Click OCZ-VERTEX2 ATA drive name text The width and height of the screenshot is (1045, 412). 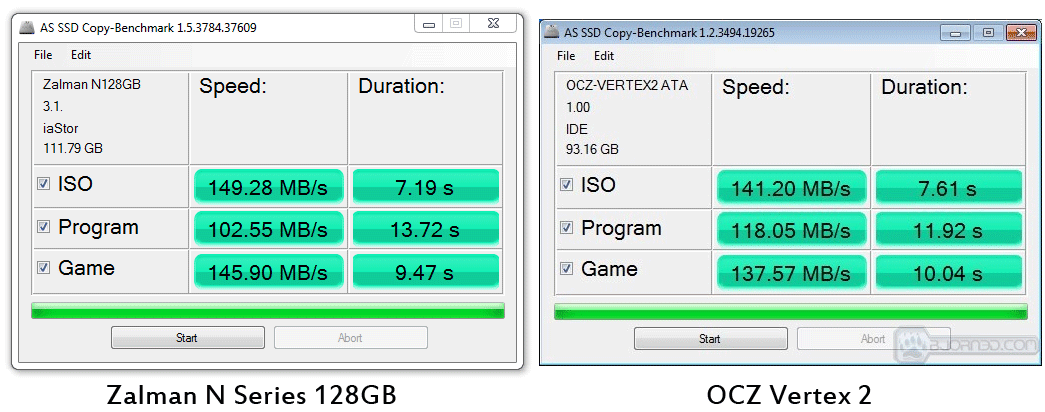626,85
